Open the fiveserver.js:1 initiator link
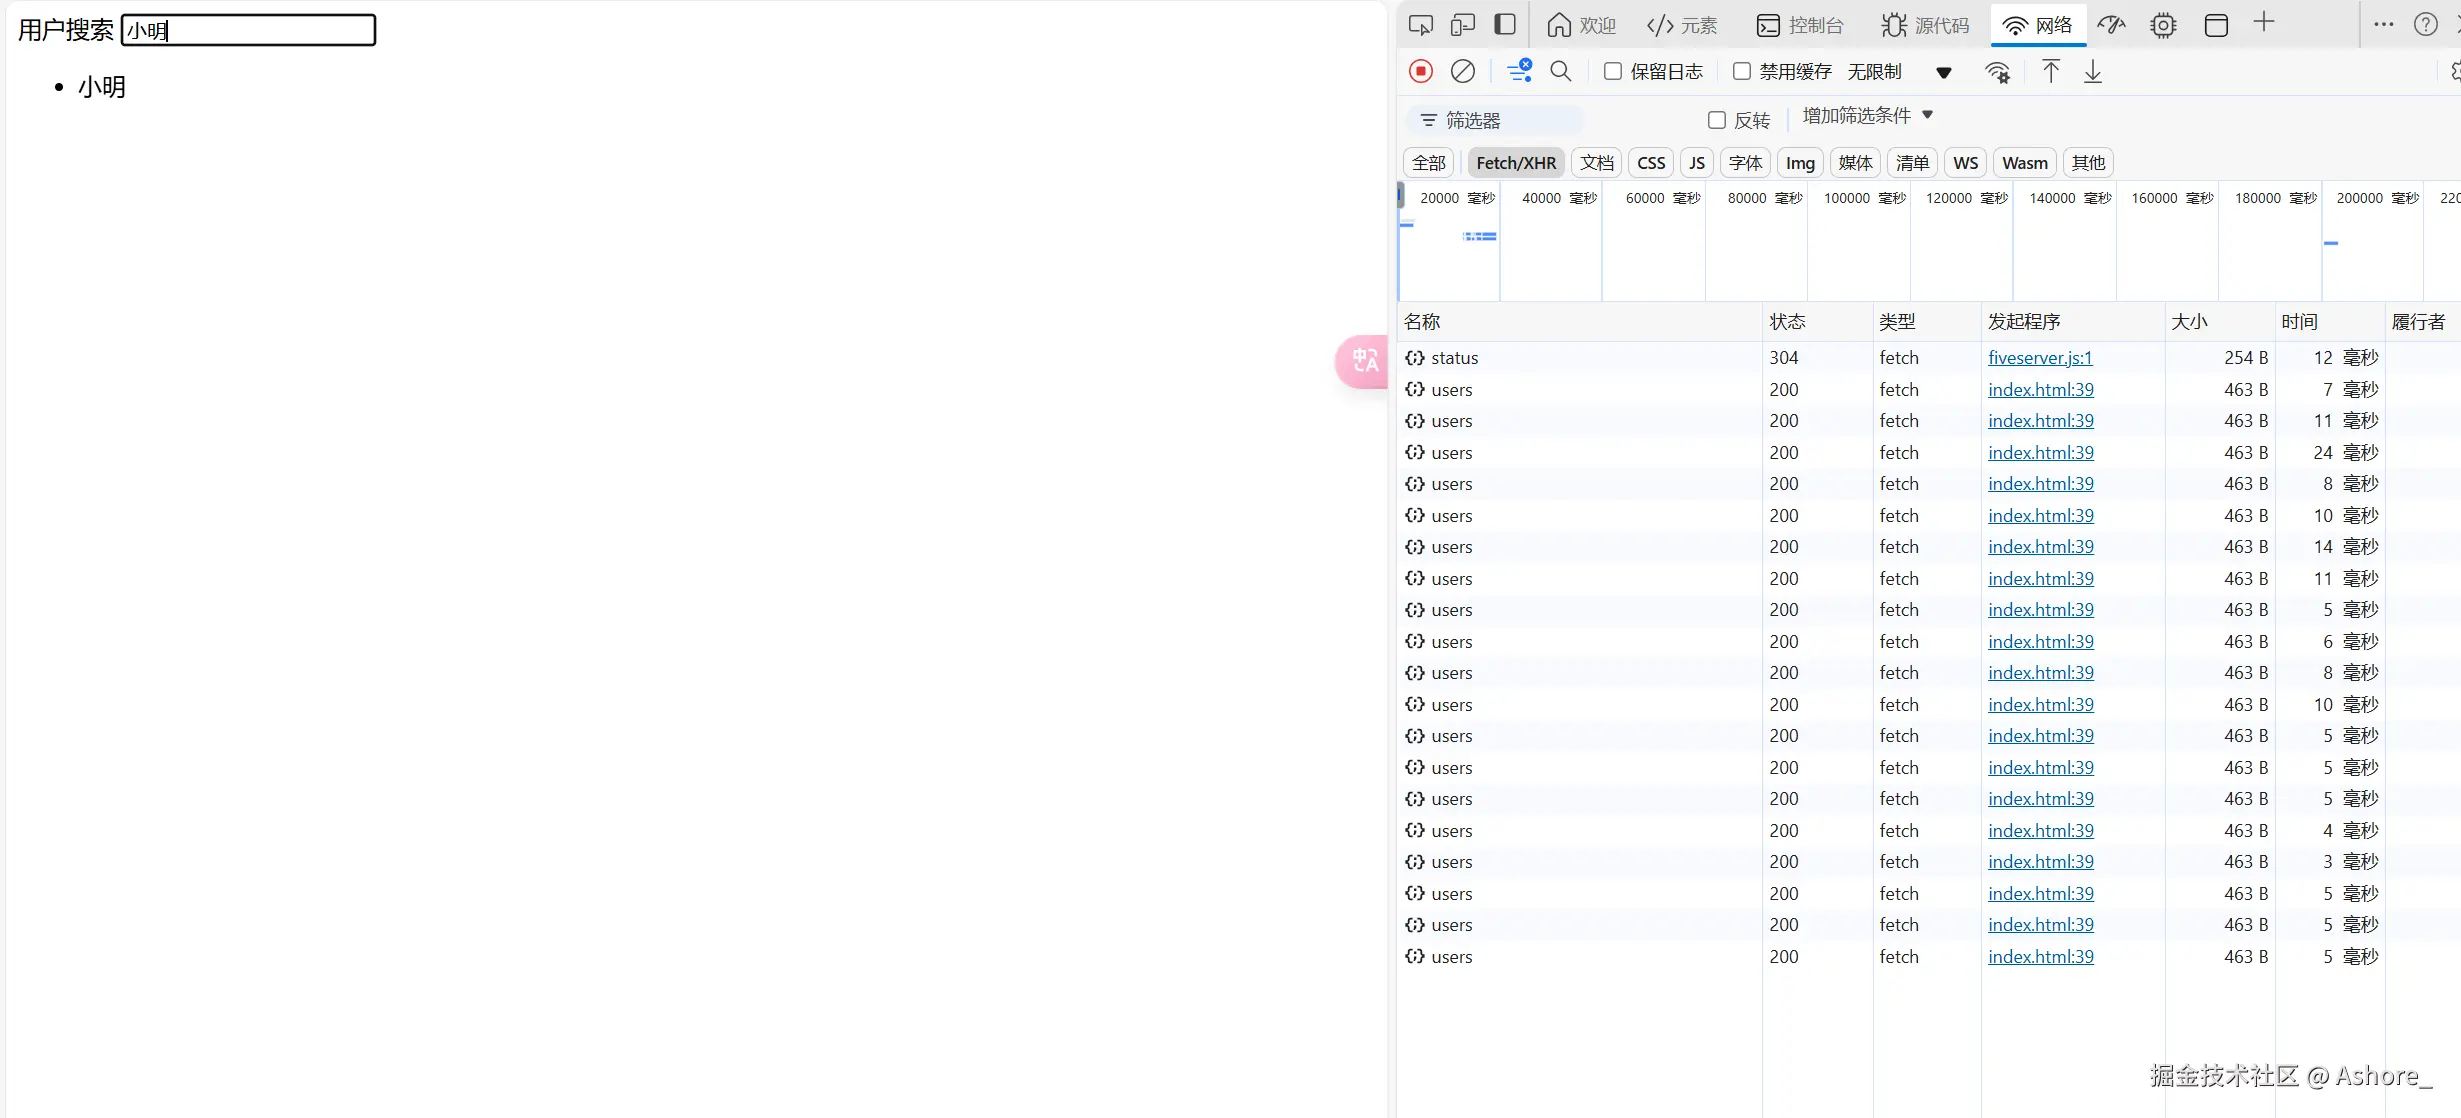 pos(2039,358)
